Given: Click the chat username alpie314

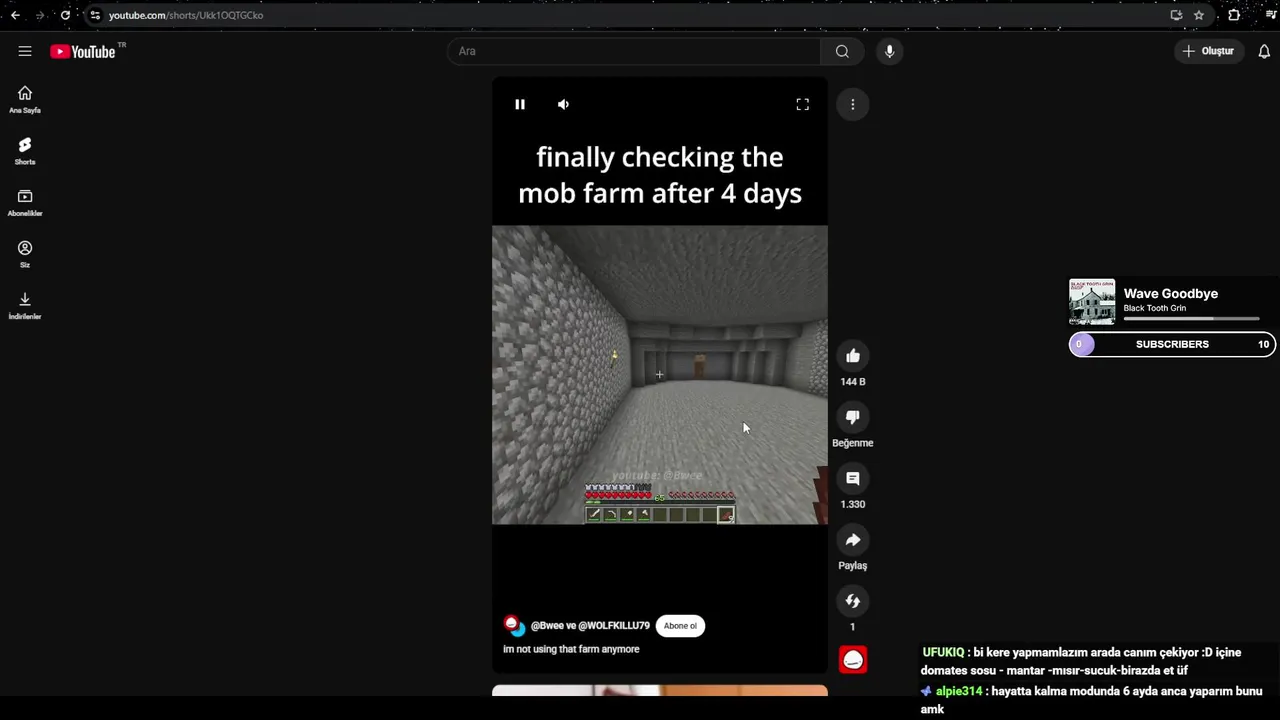Looking at the screenshot, I should tap(959, 691).
